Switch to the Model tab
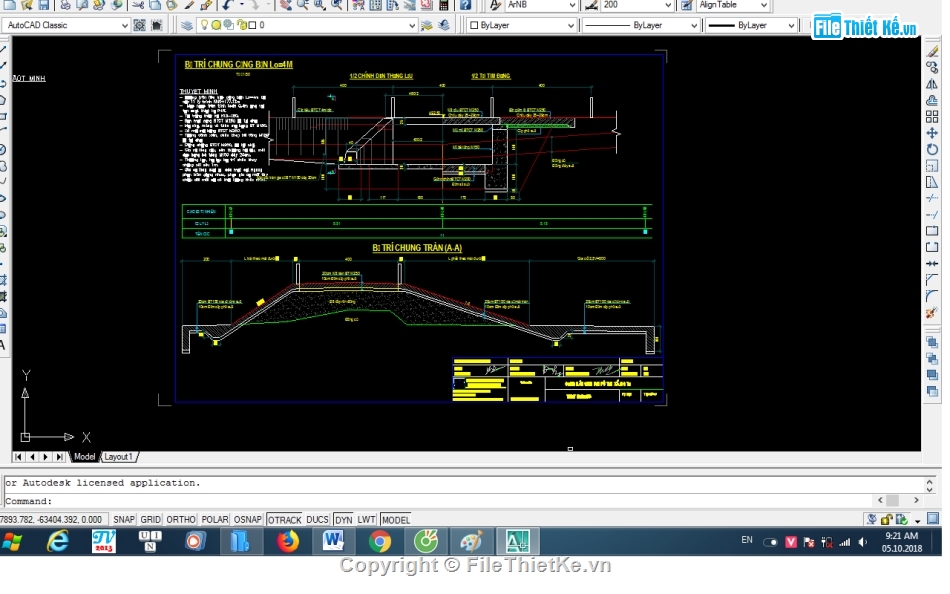Image resolution: width=950 pixels, height=594 pixels. click(x=84, y=457)
